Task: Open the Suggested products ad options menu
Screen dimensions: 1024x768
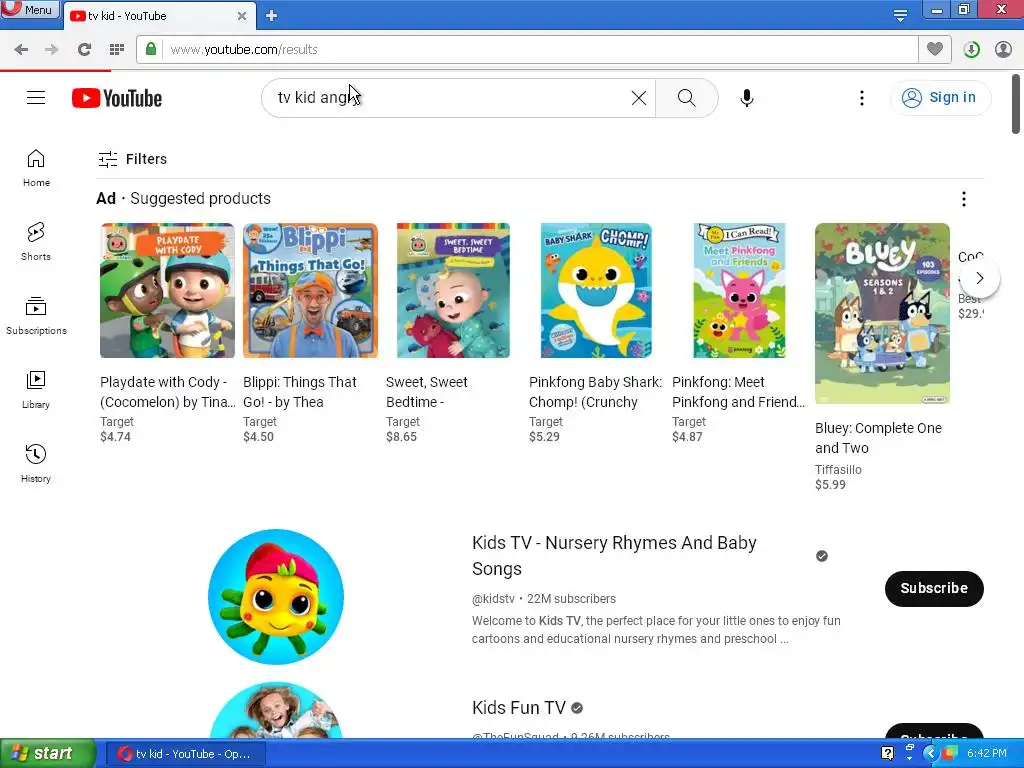Action: click(x=963, y=199)
